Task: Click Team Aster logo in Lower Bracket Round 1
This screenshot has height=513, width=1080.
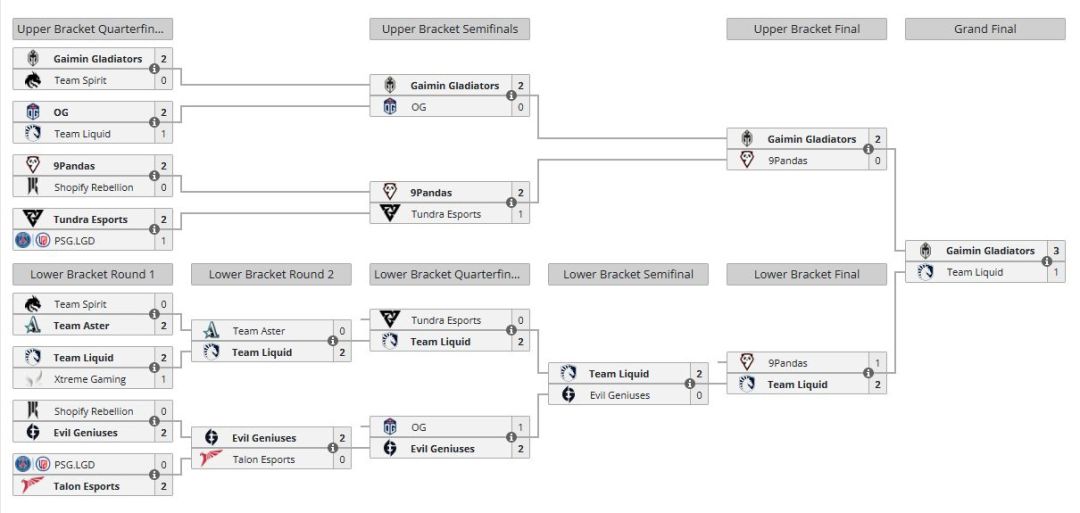Action: pos(33,326)
